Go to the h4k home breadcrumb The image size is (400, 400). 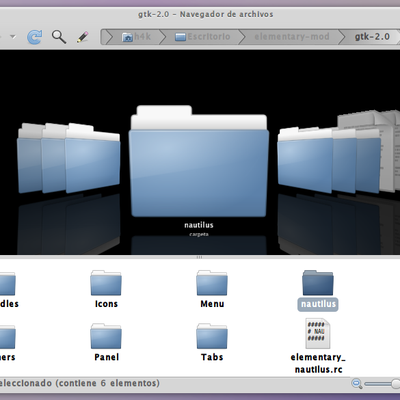tap(136, 37)
